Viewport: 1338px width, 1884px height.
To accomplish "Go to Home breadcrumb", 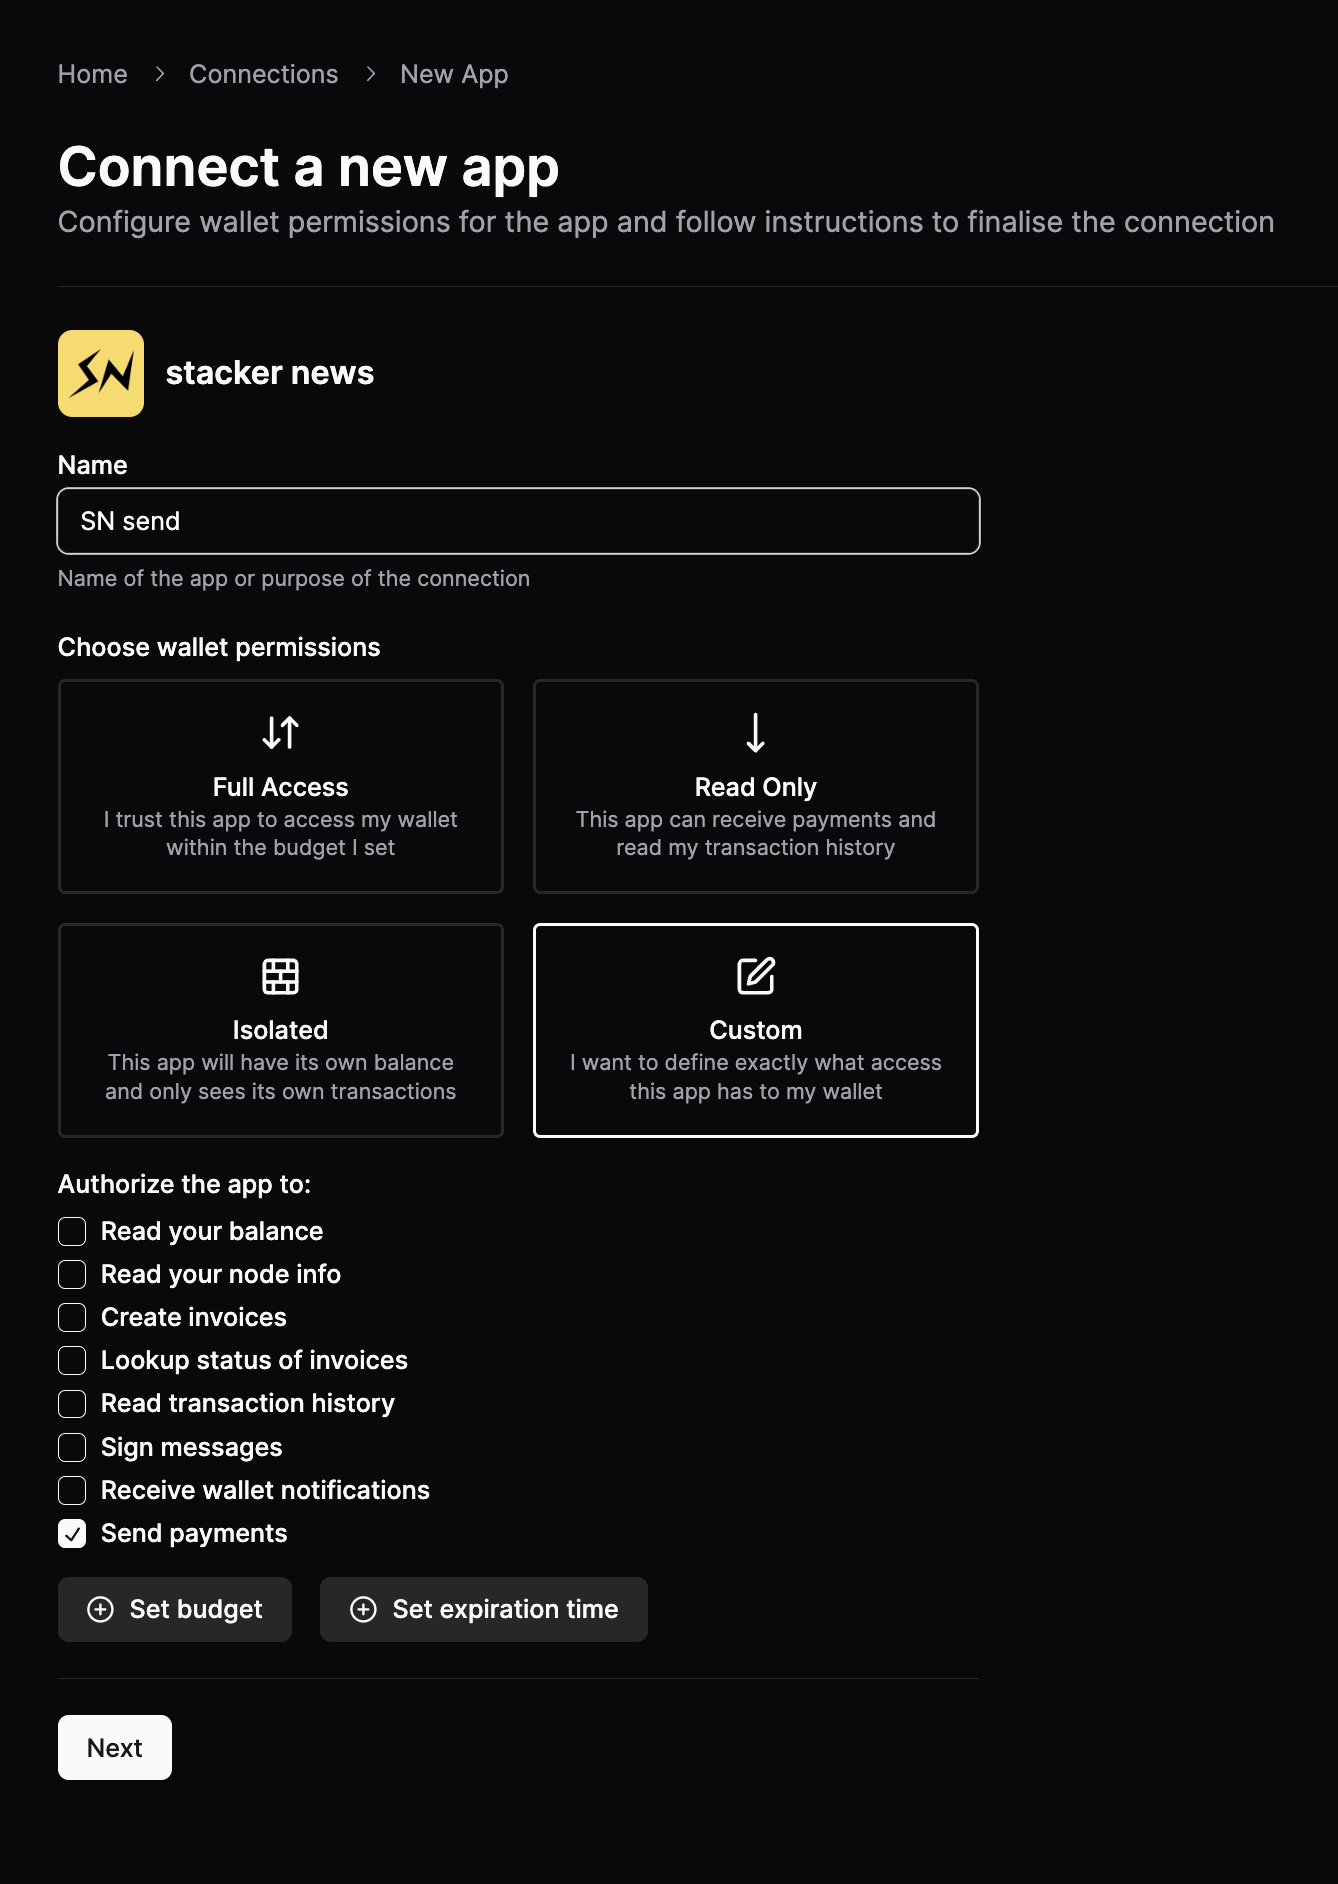I will pyautogui.click(x=93, y=74).
